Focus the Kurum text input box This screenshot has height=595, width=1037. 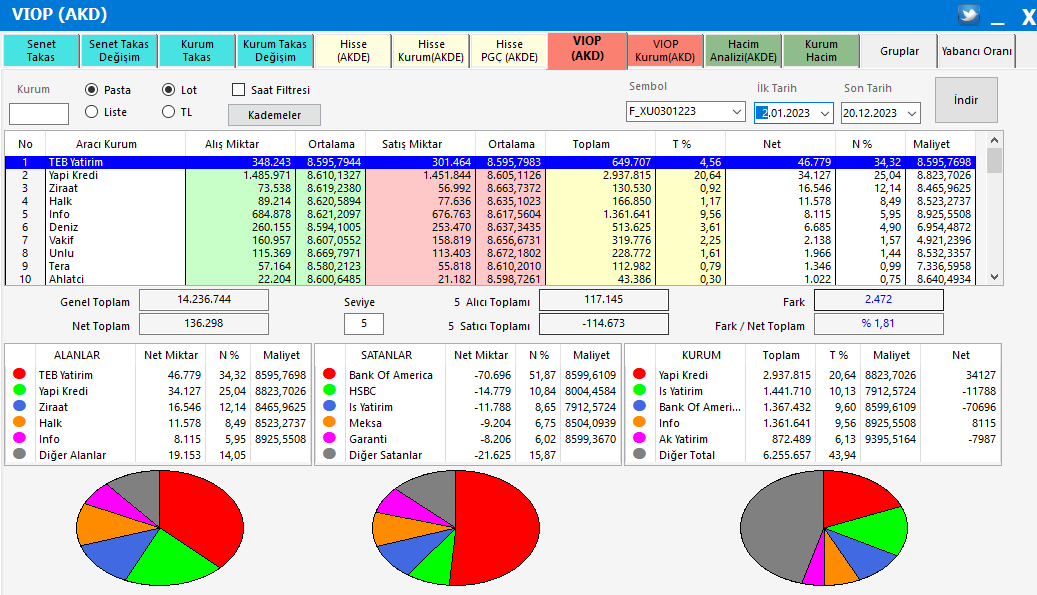click(x=39, y=114)
